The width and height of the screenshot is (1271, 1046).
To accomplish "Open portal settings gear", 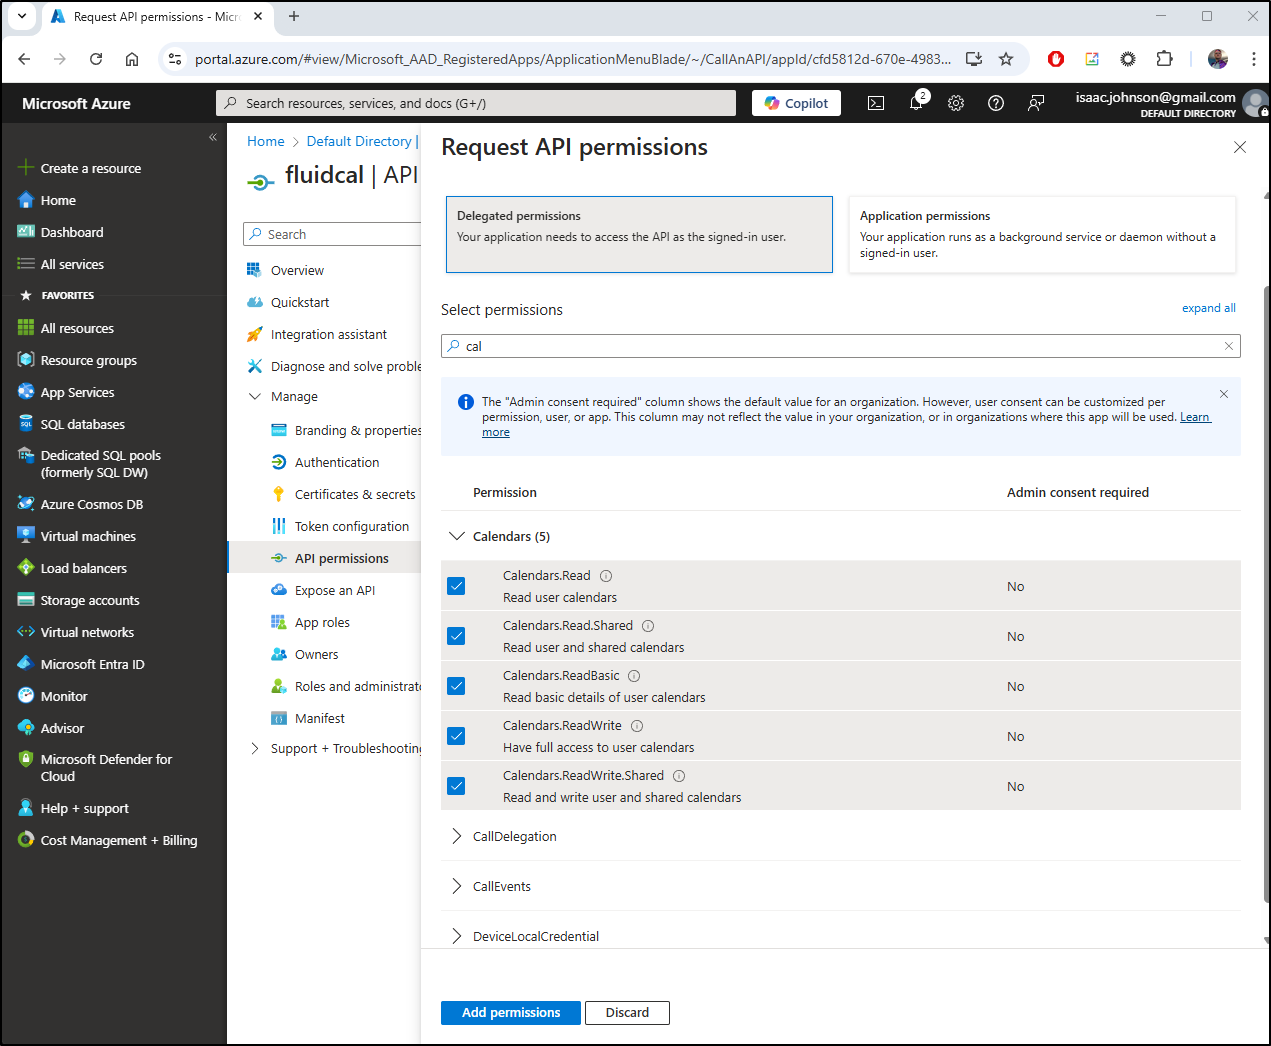I will [956, 103].
